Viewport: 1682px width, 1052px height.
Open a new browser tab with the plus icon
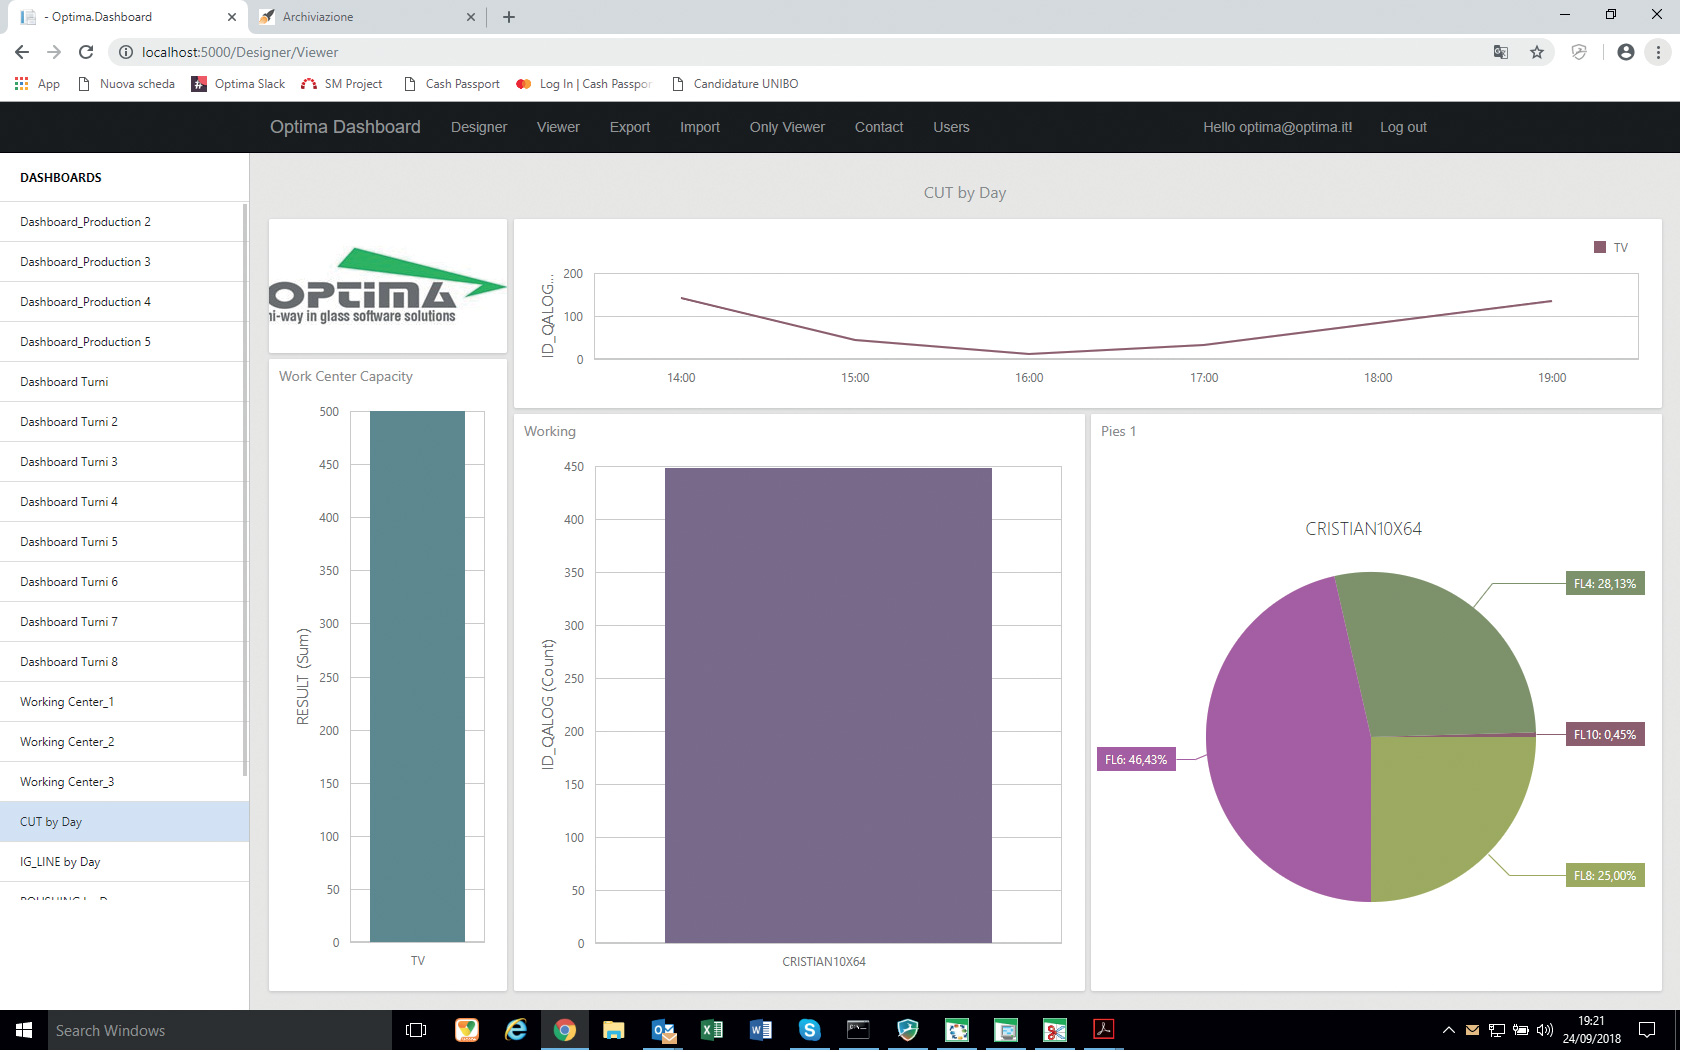[x=509, y=17]
